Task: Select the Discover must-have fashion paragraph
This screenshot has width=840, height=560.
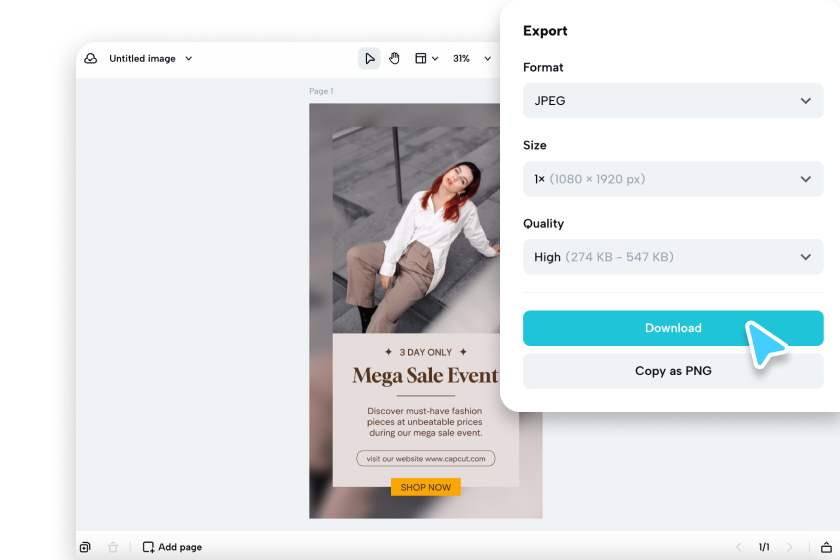Action: 425,422
